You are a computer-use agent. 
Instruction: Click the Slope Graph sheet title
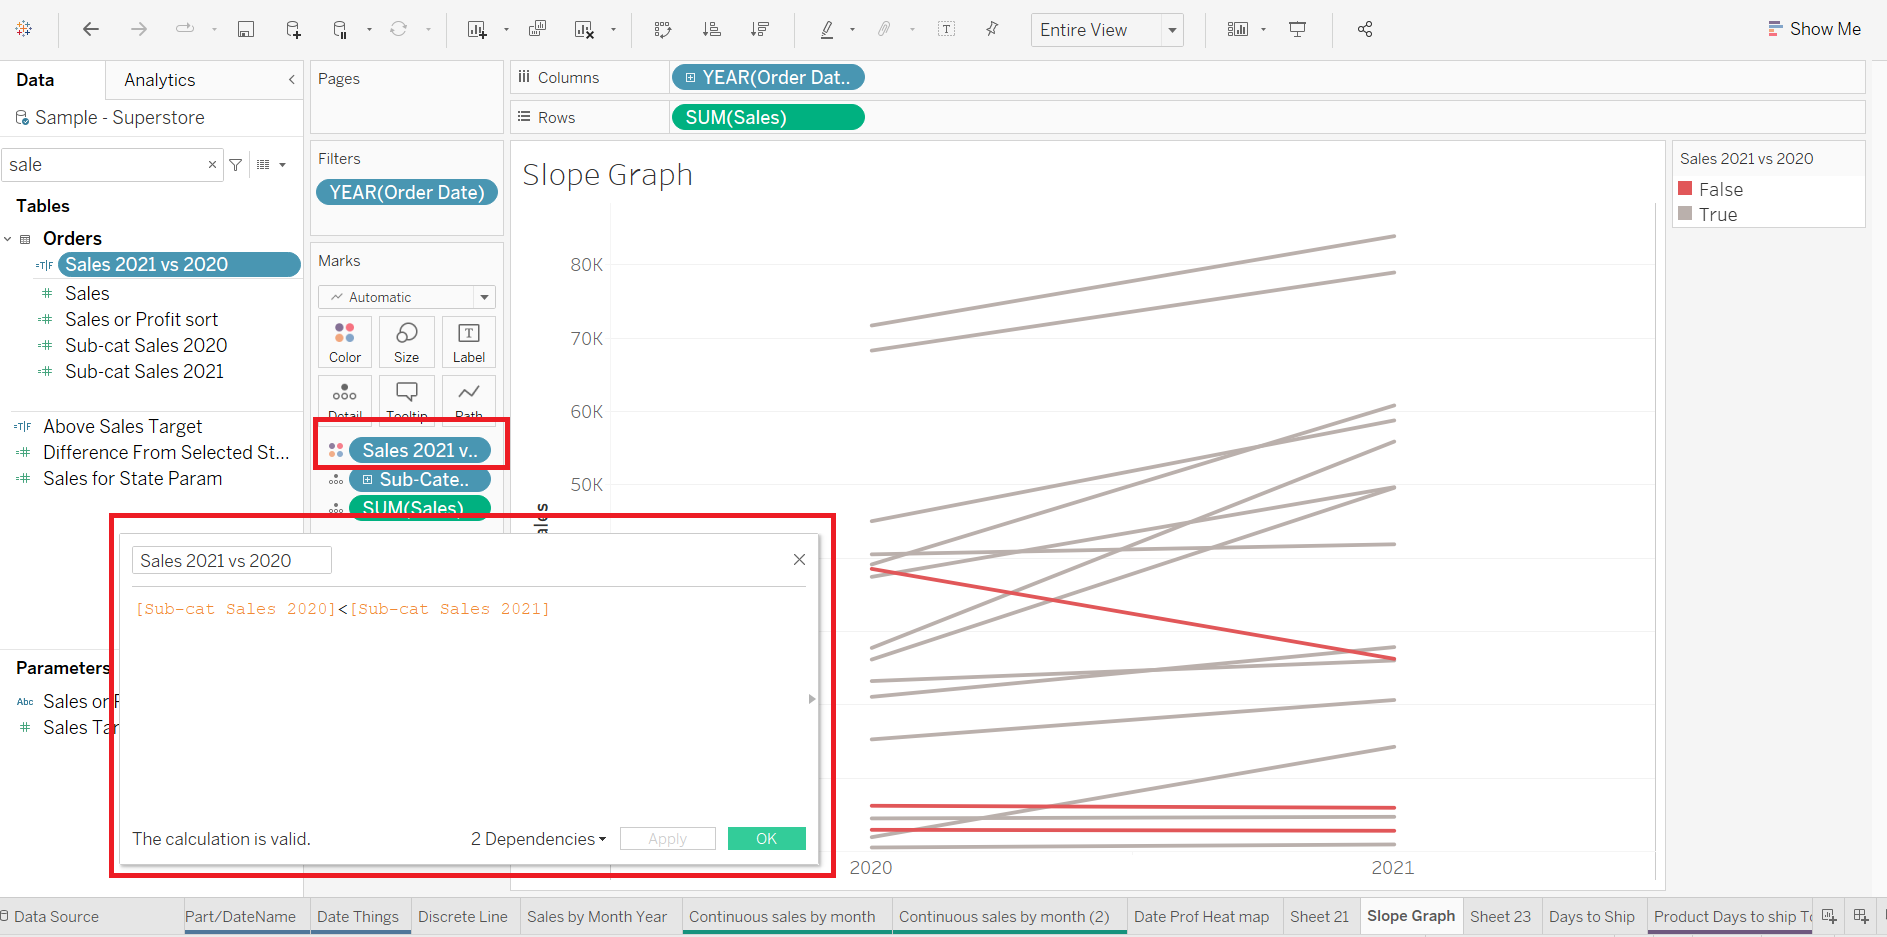(x=607, y=175)
